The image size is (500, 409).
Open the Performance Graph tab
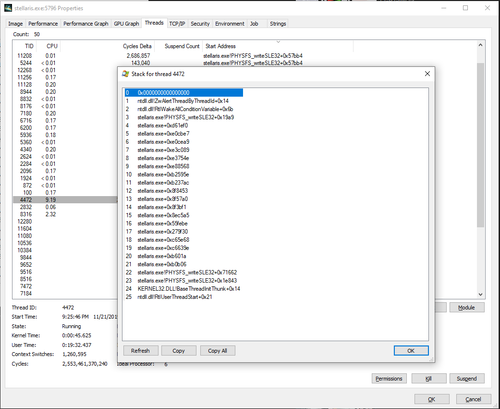click(x=86, y=24)
